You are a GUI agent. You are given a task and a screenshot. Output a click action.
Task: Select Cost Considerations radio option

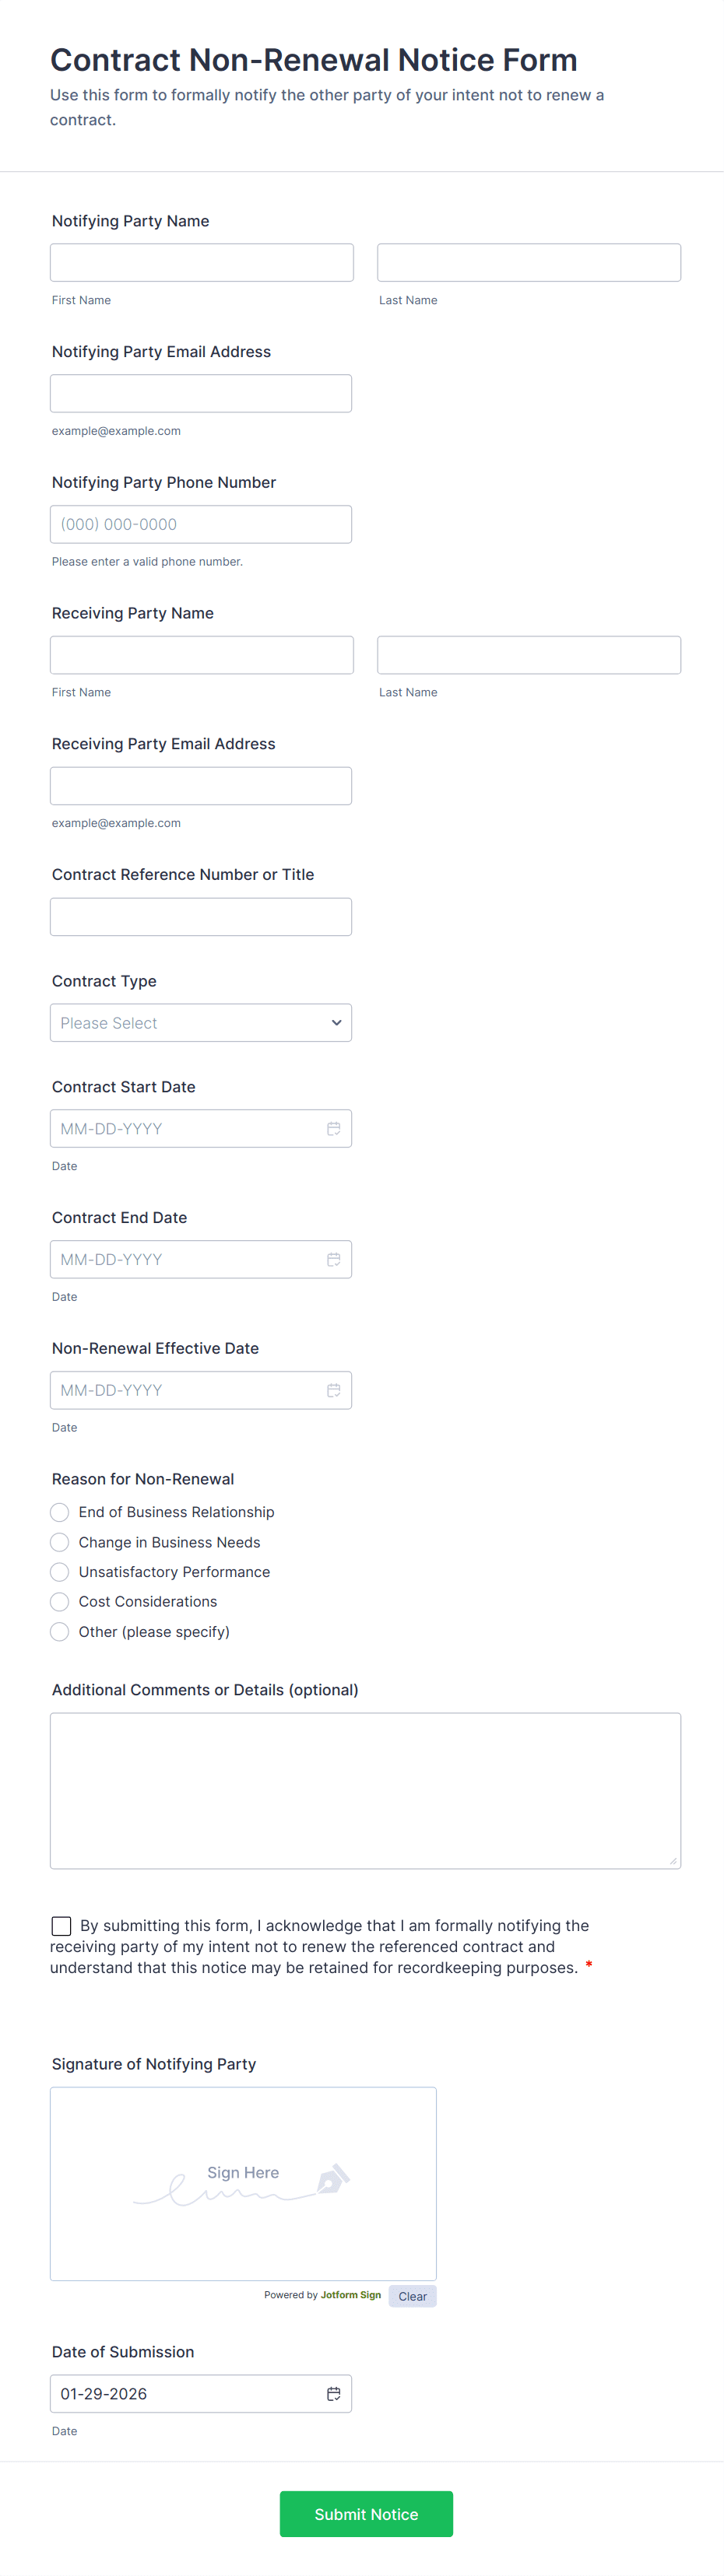click(x=60, y=1602)
